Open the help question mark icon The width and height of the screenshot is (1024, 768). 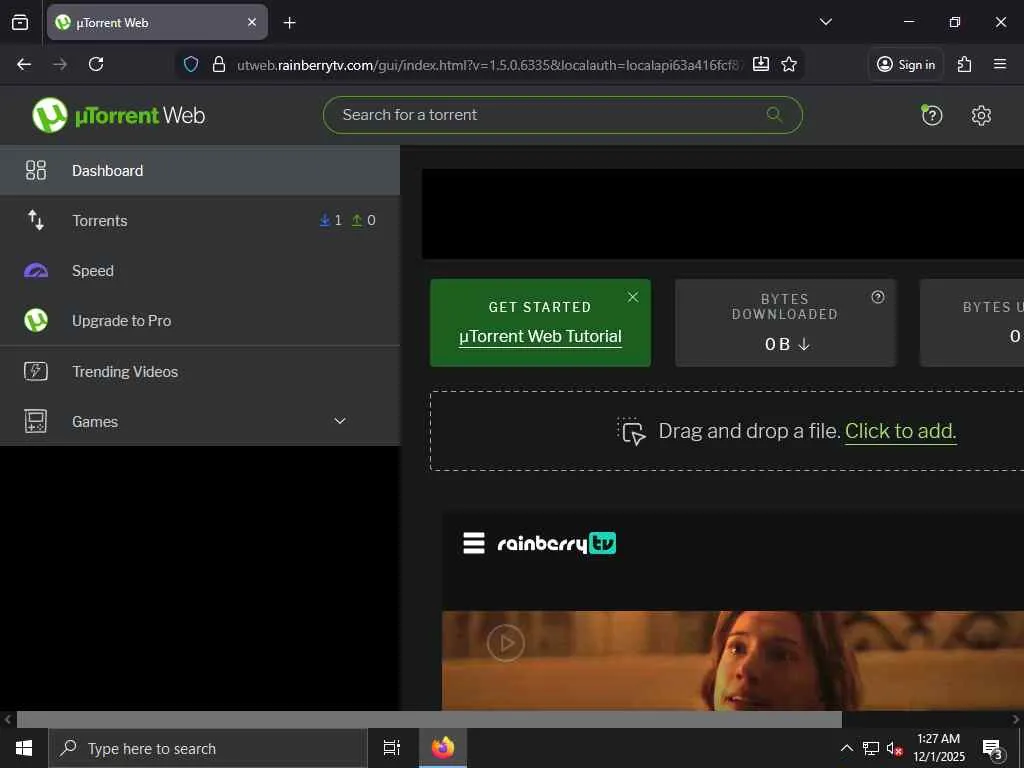tap(931, 116)
